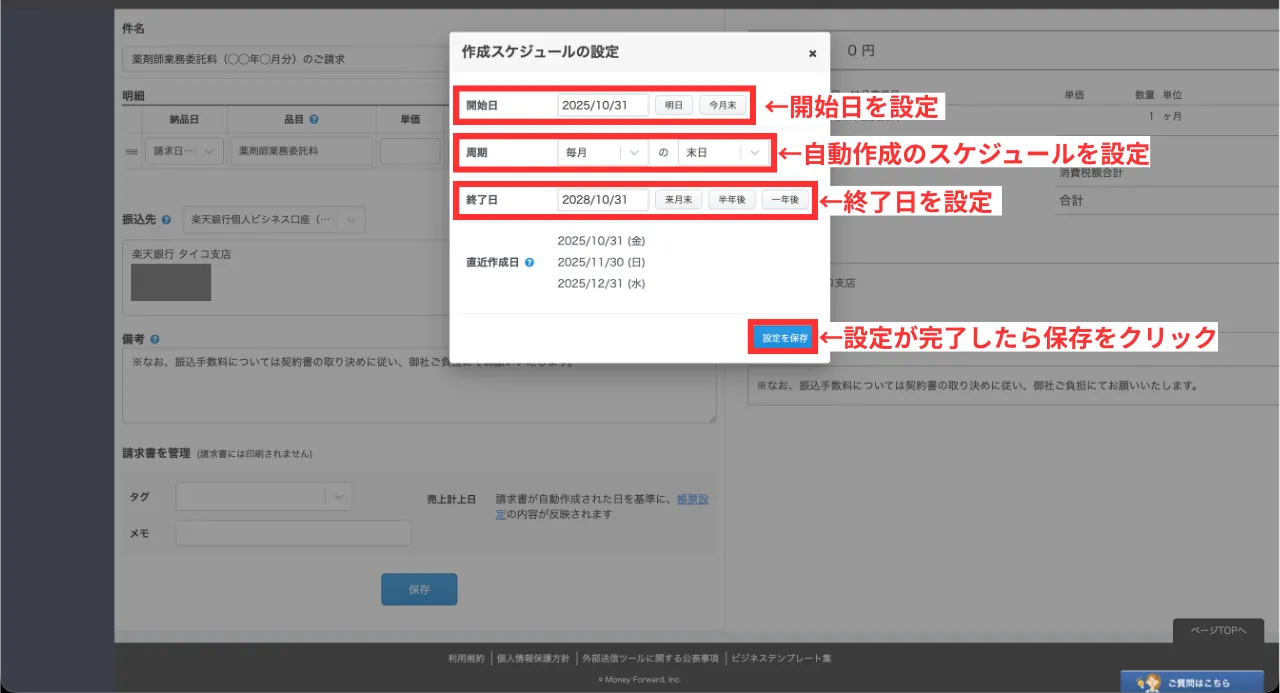Screen dimensions: 1280x693
Task: Close the 作成スケジュールの設定 dialog
Action: click(x=812, y=53)
